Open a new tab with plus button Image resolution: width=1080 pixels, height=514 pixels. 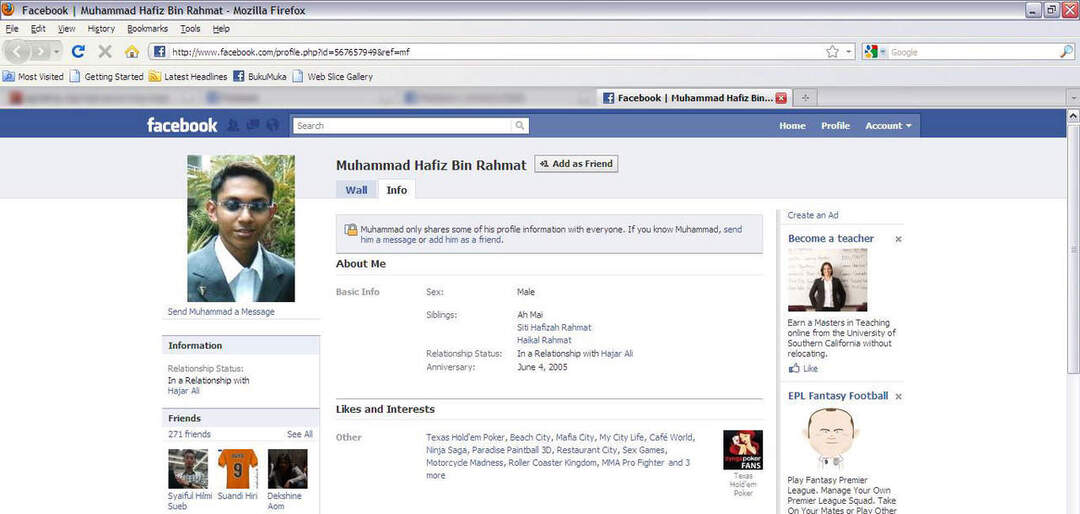tap(806, 98)
